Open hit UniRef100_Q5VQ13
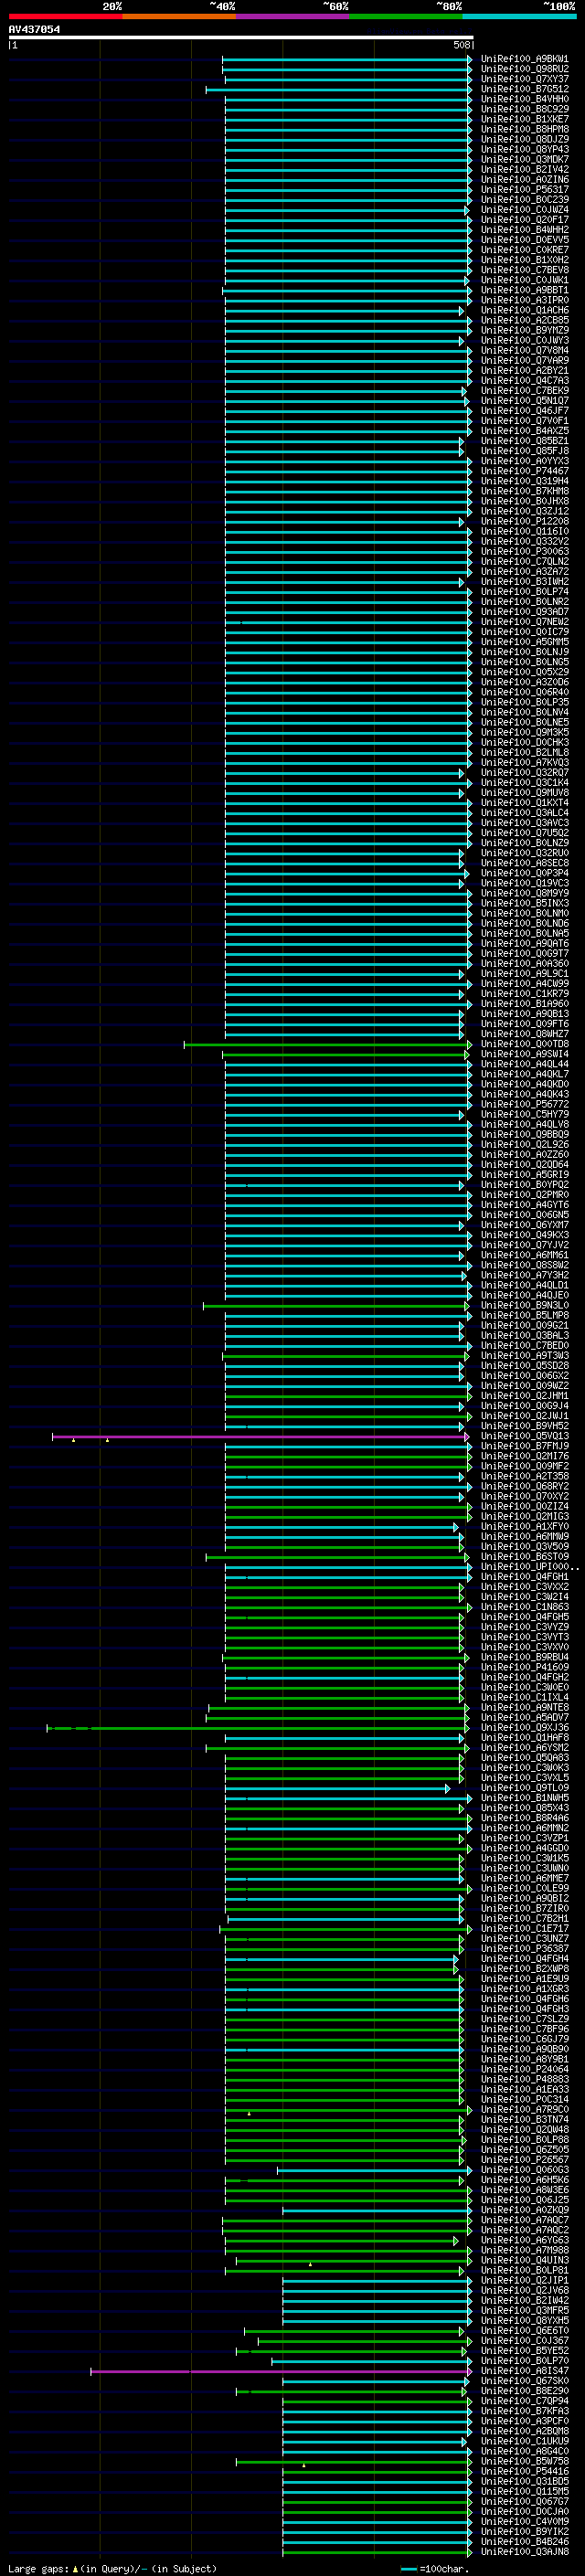The image size is (585, 2576). [x=524, y=1437]
